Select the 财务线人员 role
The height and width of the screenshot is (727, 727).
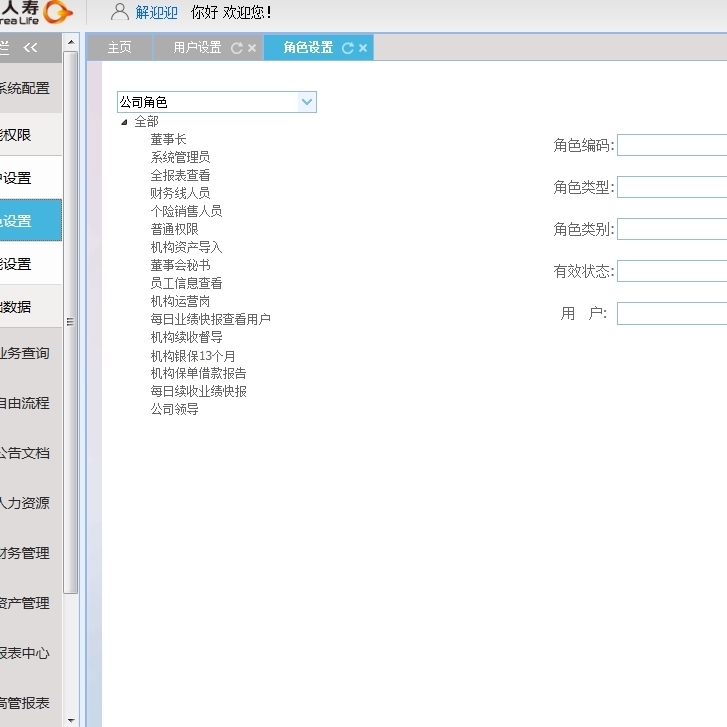tap(180, 193)
